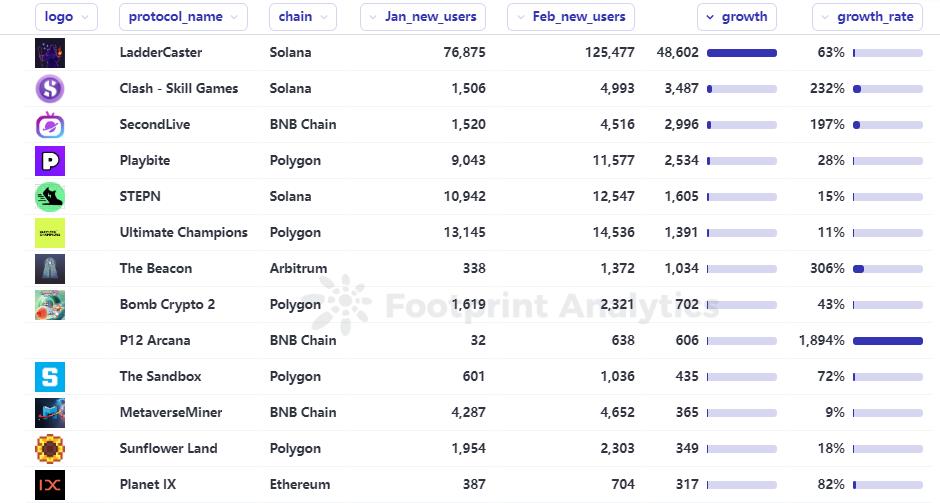Expand the logo column header menu
Screen dimensions: 940x503
click(x=66, y=17)
